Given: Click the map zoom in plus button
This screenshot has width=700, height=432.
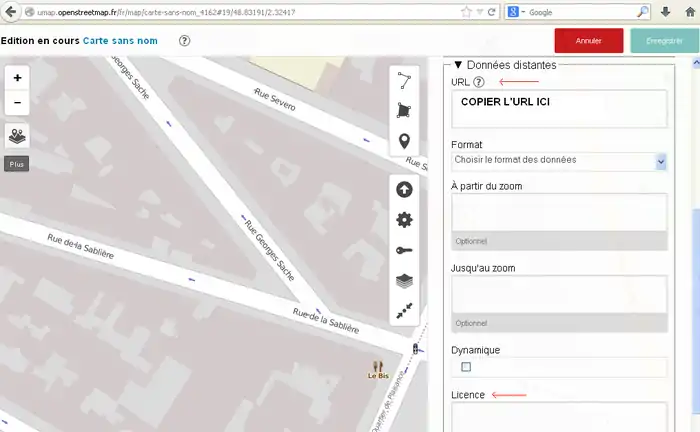Looking at the screenshot, I should tap(17, 78).
